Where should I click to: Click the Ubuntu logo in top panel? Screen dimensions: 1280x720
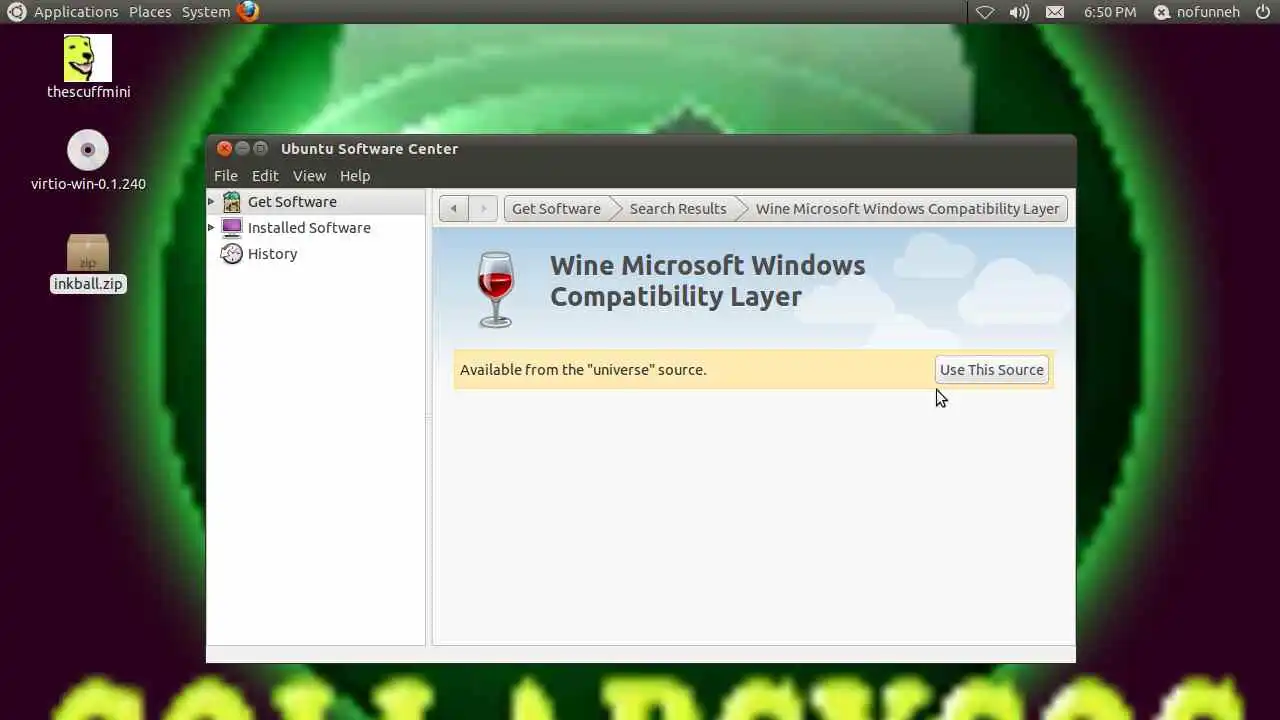17,12
